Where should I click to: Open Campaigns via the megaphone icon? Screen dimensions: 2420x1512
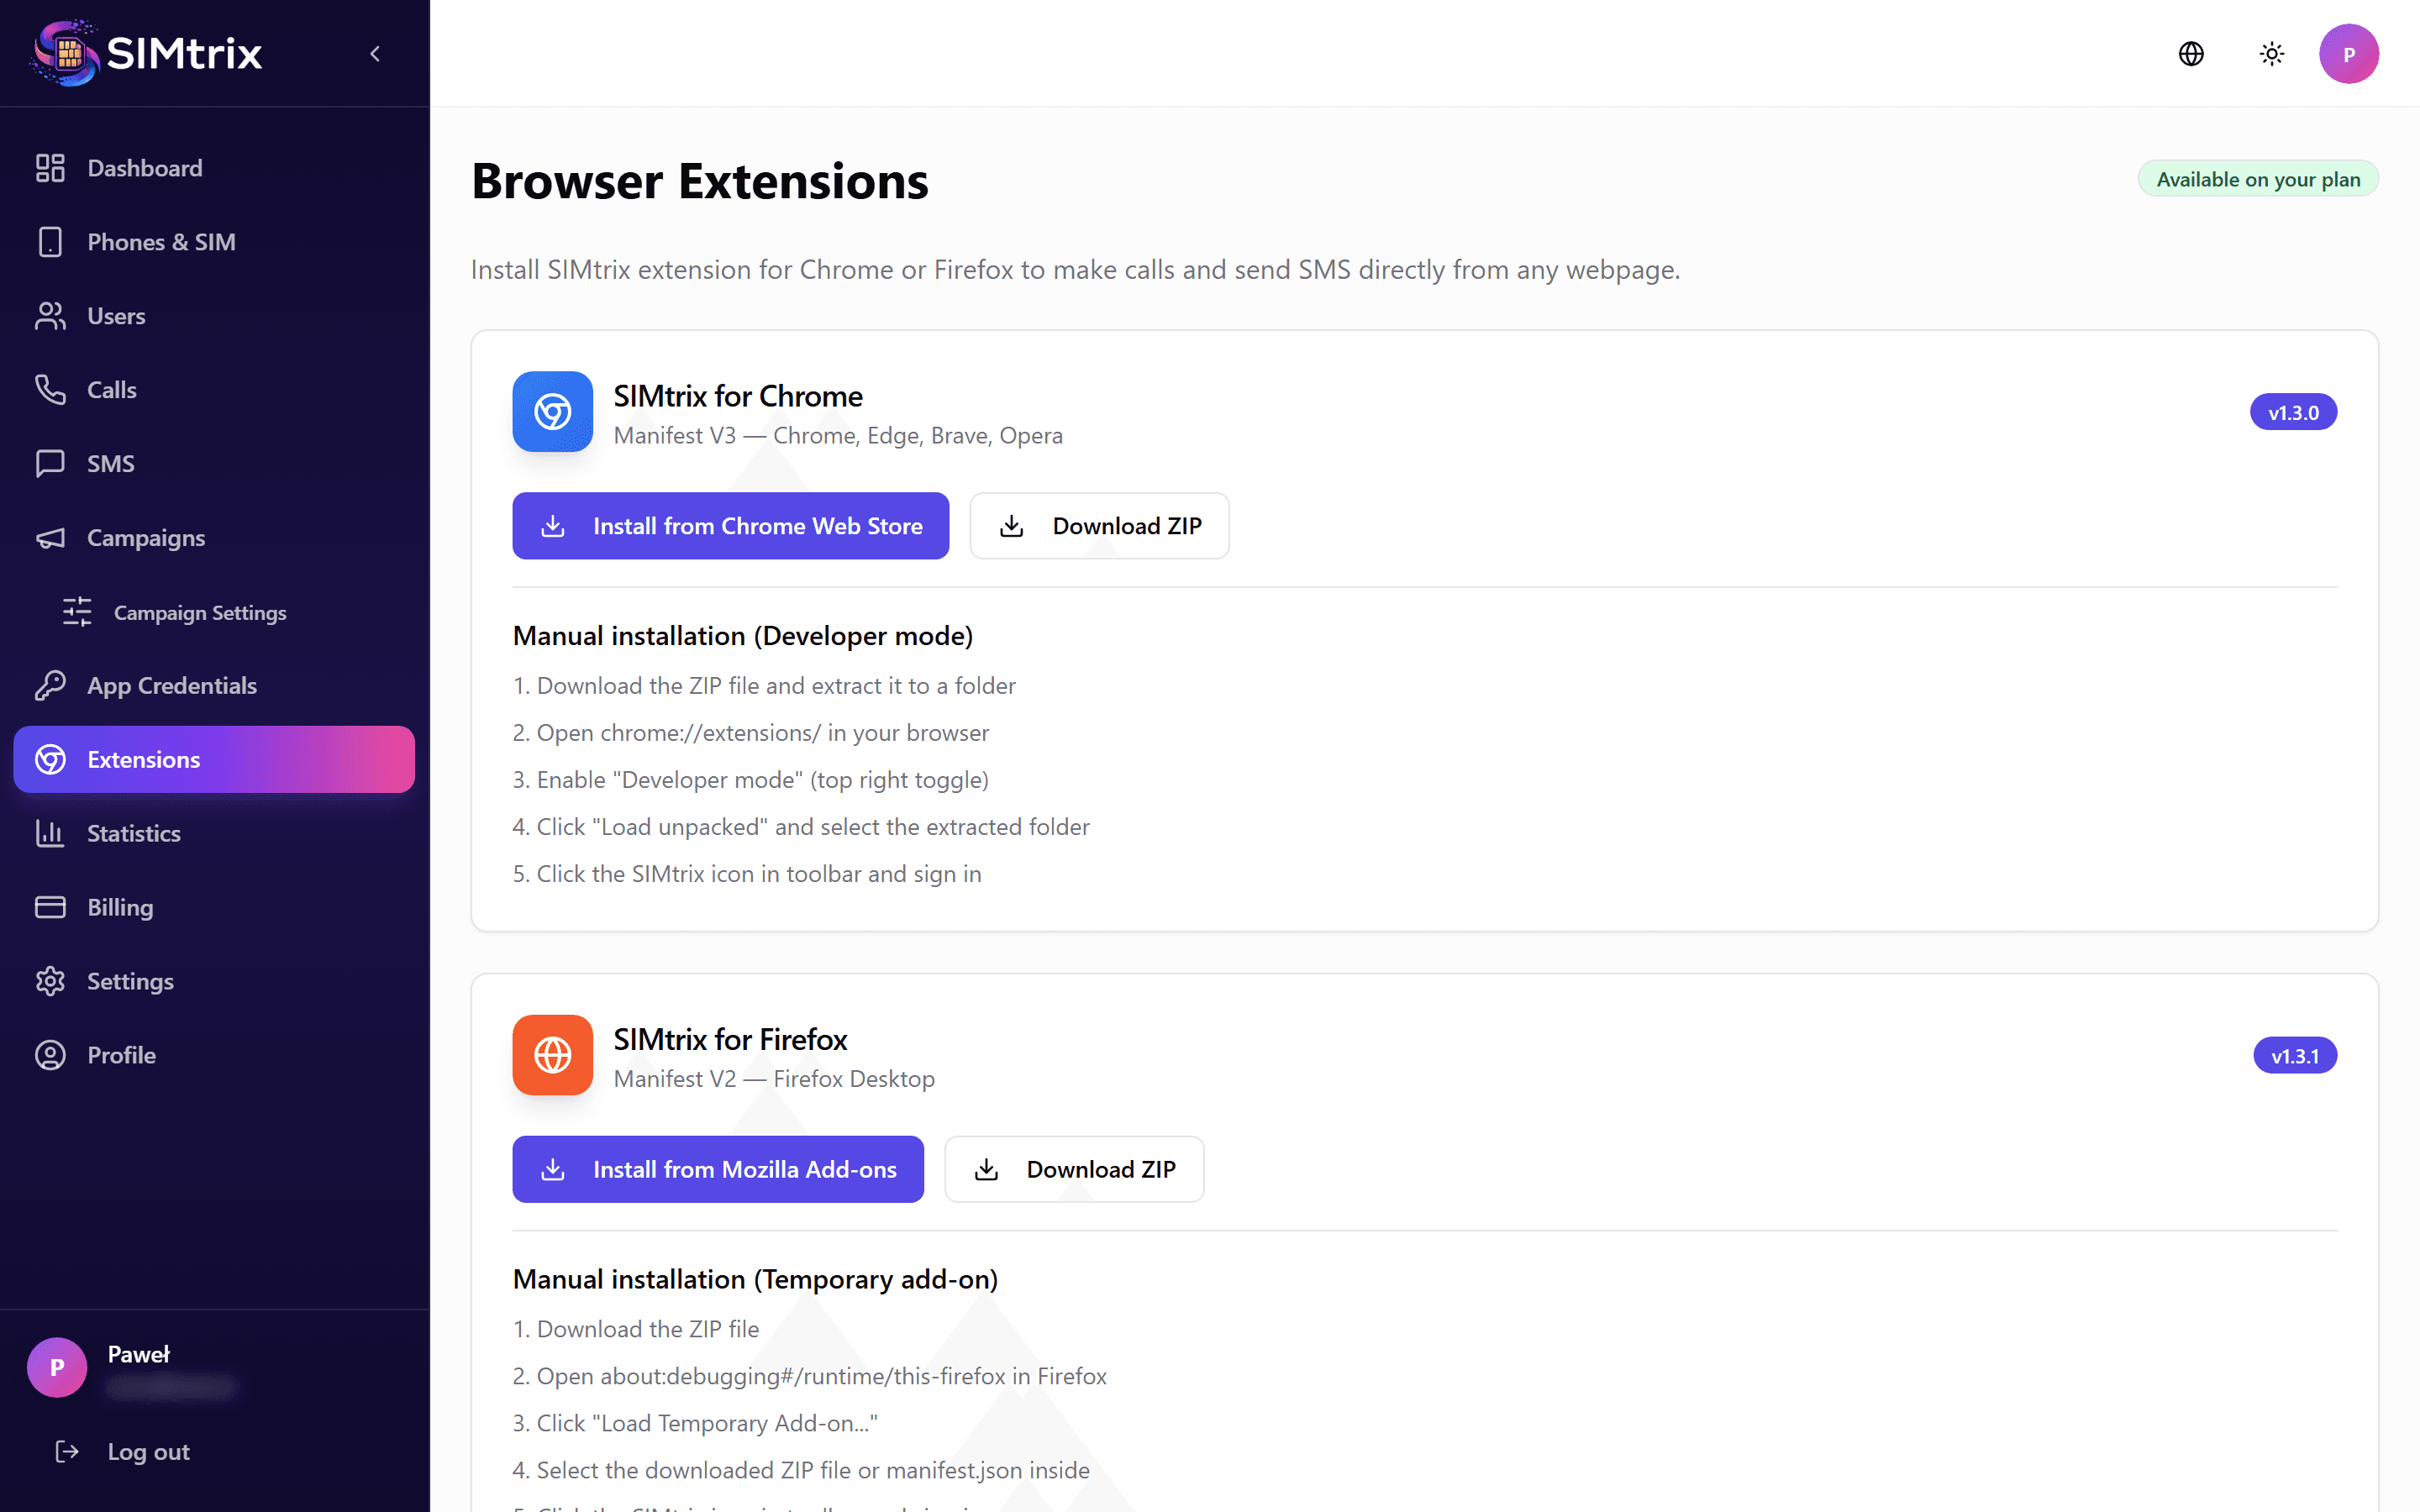tap(50, 537)
